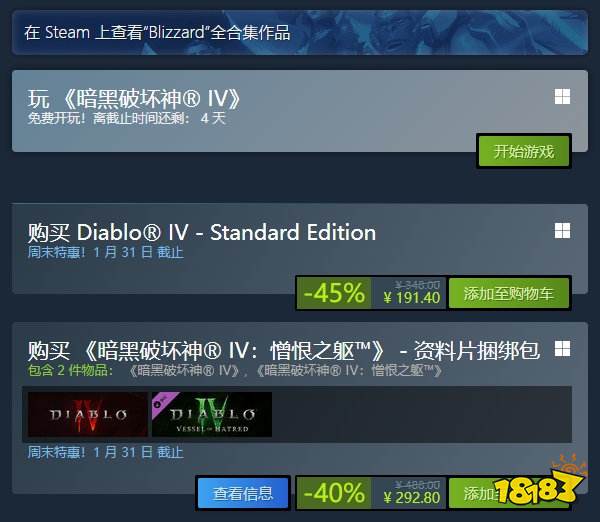600x522 pixels.
Task: Click the green 开始游戏 play button
Action: point(523,151)
